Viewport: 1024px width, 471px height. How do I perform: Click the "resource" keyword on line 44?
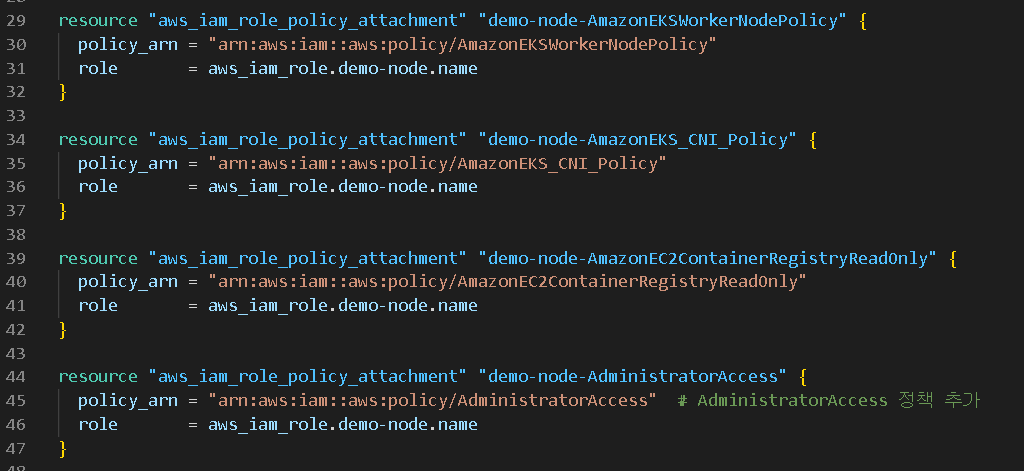(x=98, y=377)
